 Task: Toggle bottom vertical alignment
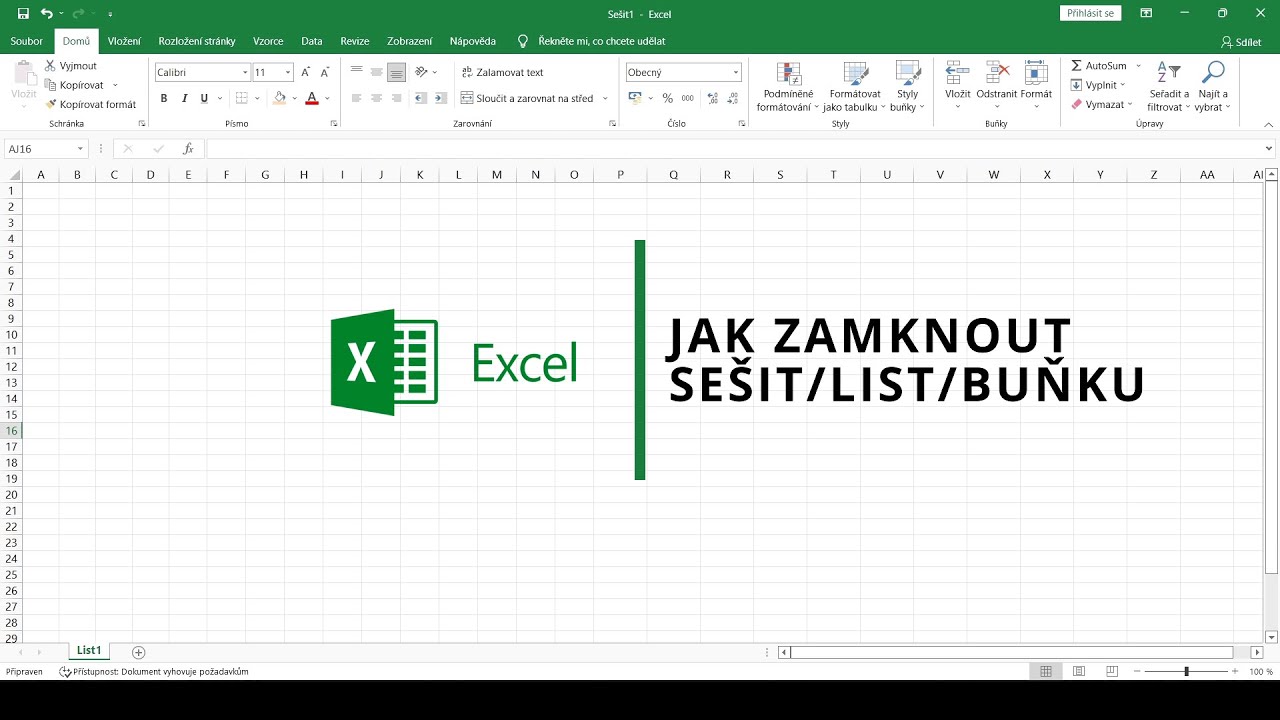(x=397, y=72)
